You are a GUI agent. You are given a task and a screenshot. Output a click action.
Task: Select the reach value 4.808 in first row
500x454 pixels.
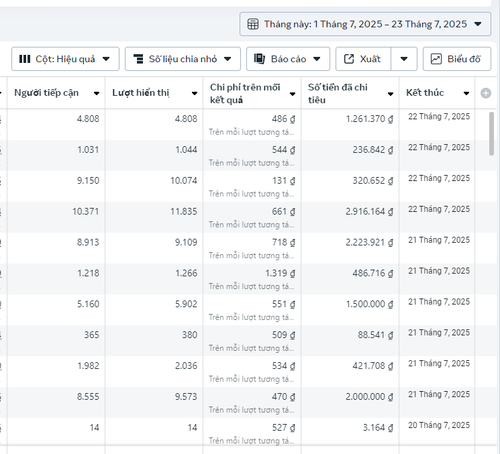[88, 119]
